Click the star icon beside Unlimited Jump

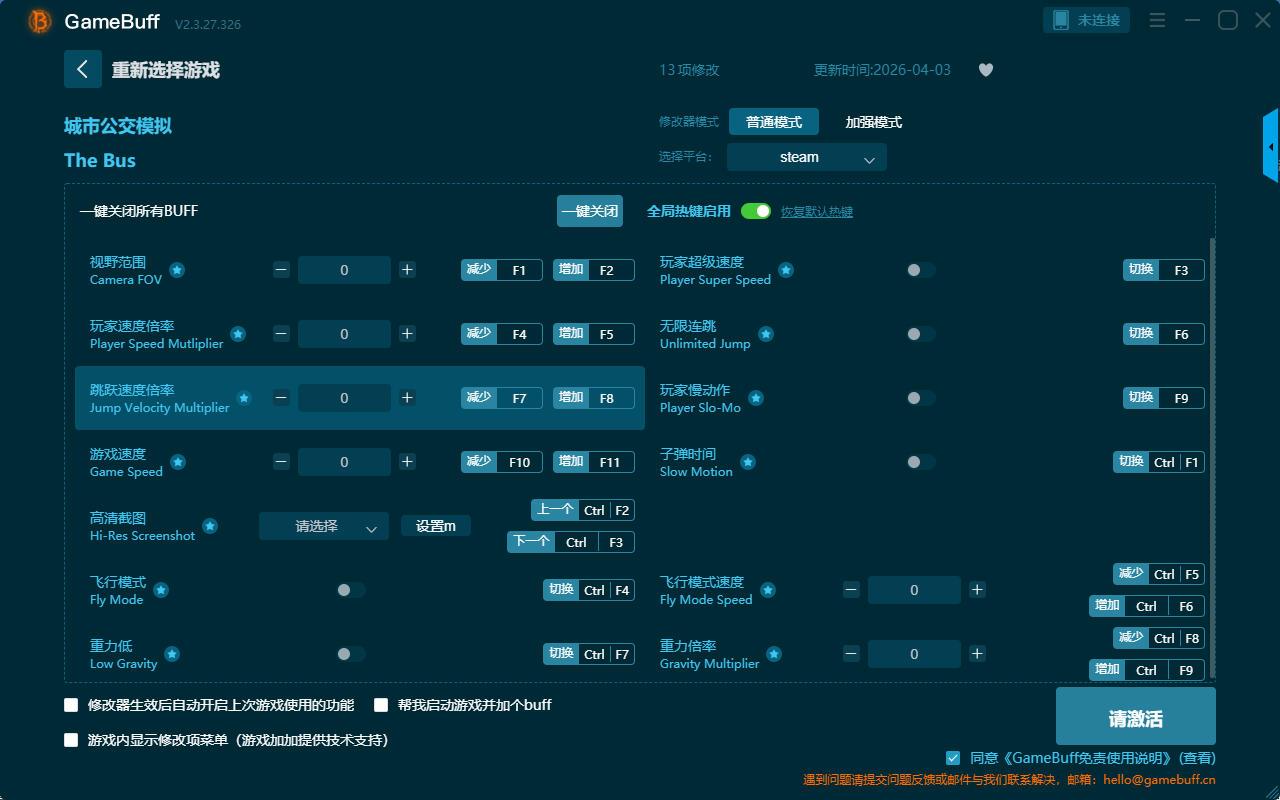tap(765, 334)
